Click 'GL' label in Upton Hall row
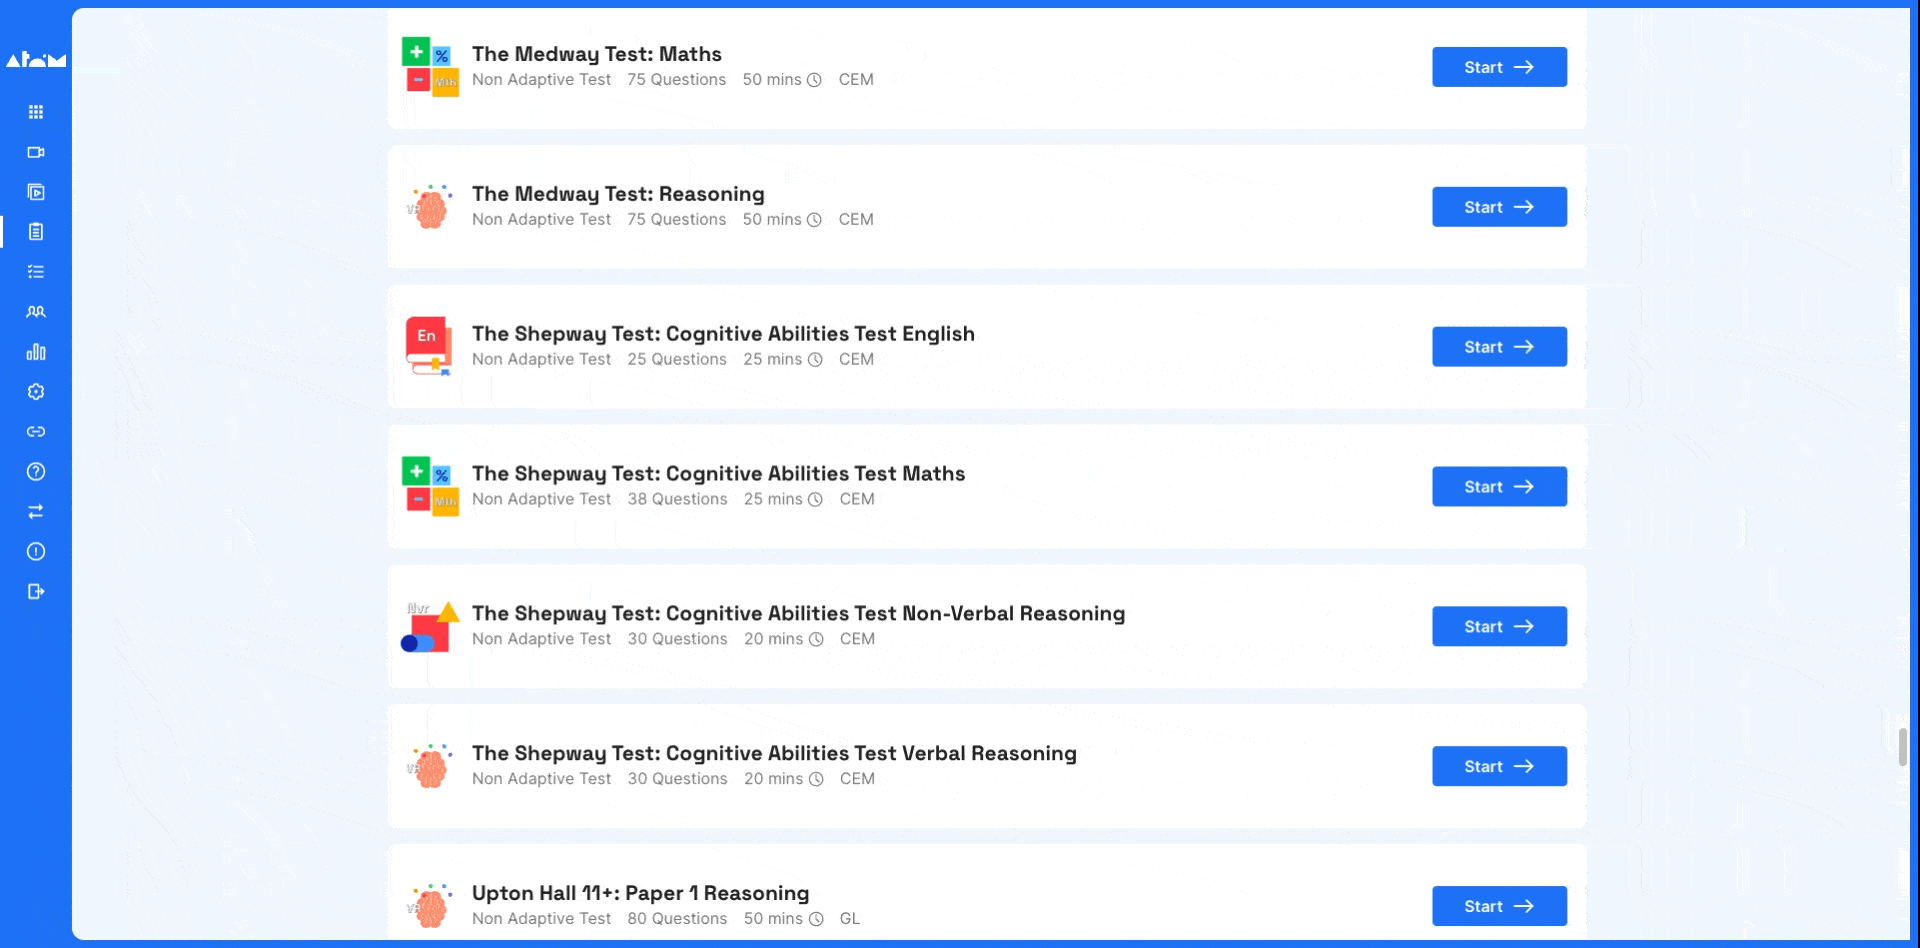The width and height of the screenshot is (1920, 948). coord(850,919)
